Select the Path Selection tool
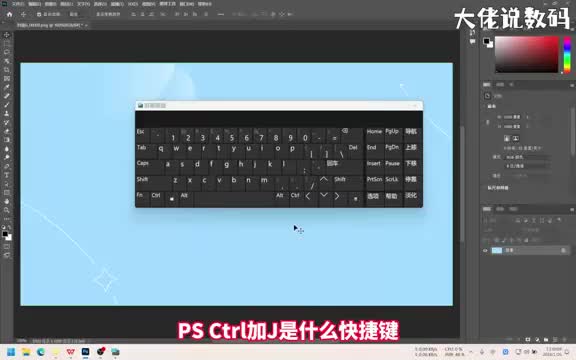 tap(7, 184)
